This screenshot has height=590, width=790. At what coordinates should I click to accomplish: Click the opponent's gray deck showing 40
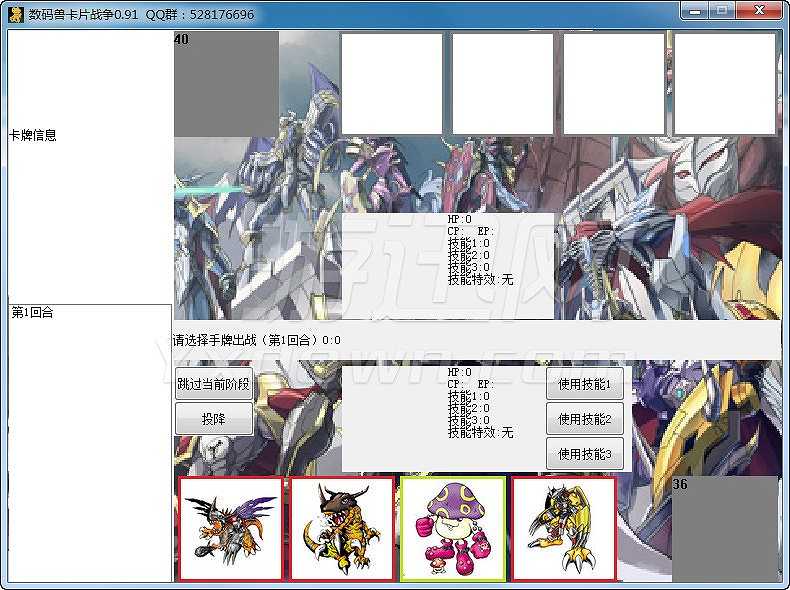(x=226, y=84)
